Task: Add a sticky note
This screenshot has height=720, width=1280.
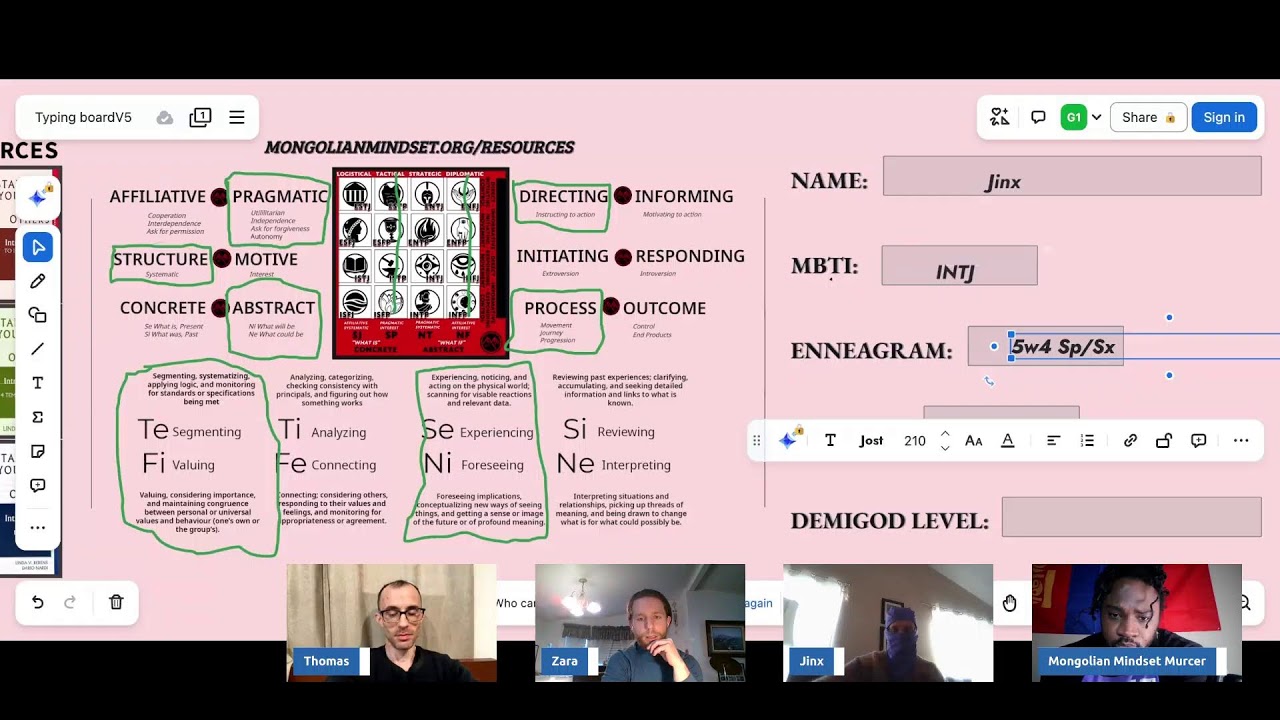Action: 38,451
